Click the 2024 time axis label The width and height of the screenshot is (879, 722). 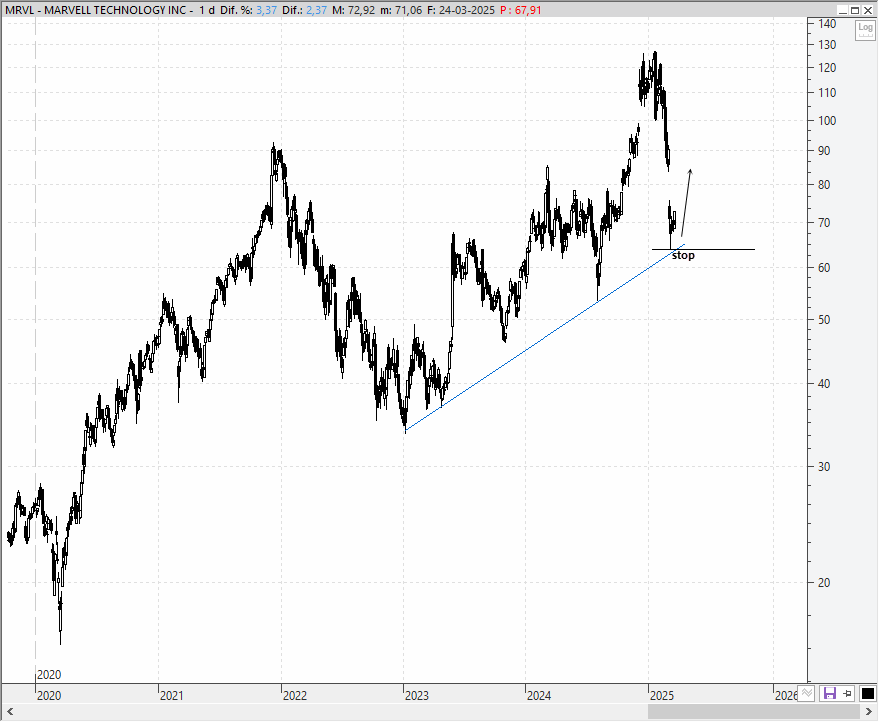tap(539, 696)
